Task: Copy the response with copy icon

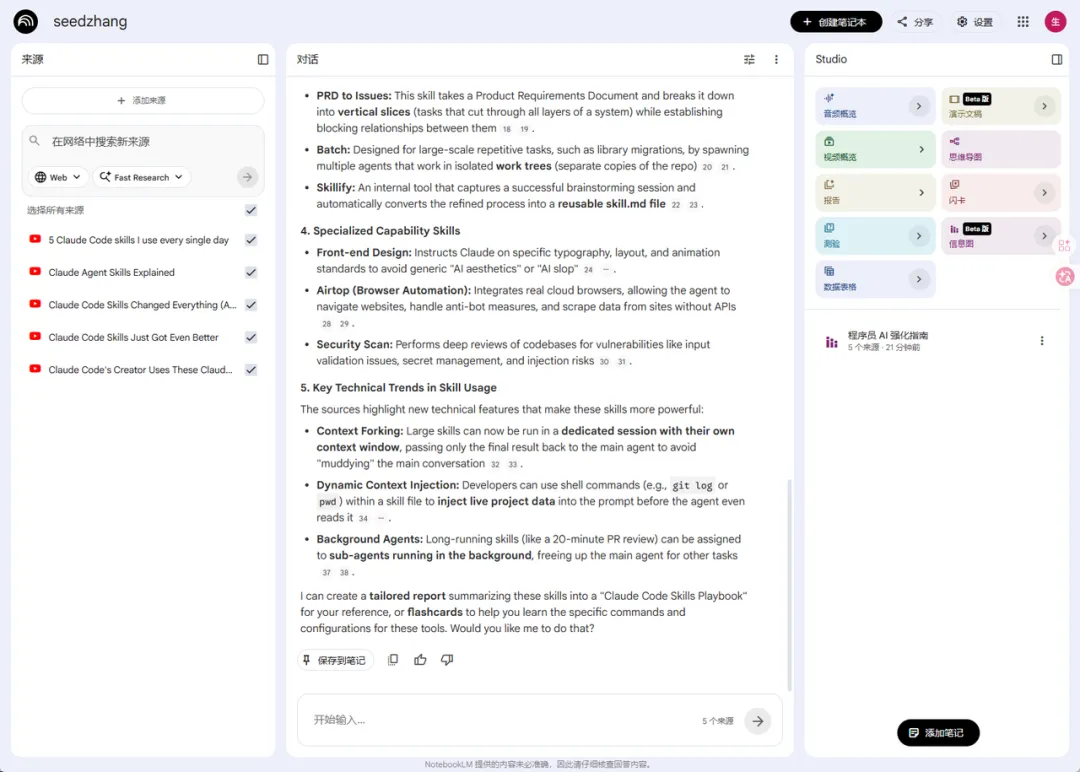Action: [393, 660]
